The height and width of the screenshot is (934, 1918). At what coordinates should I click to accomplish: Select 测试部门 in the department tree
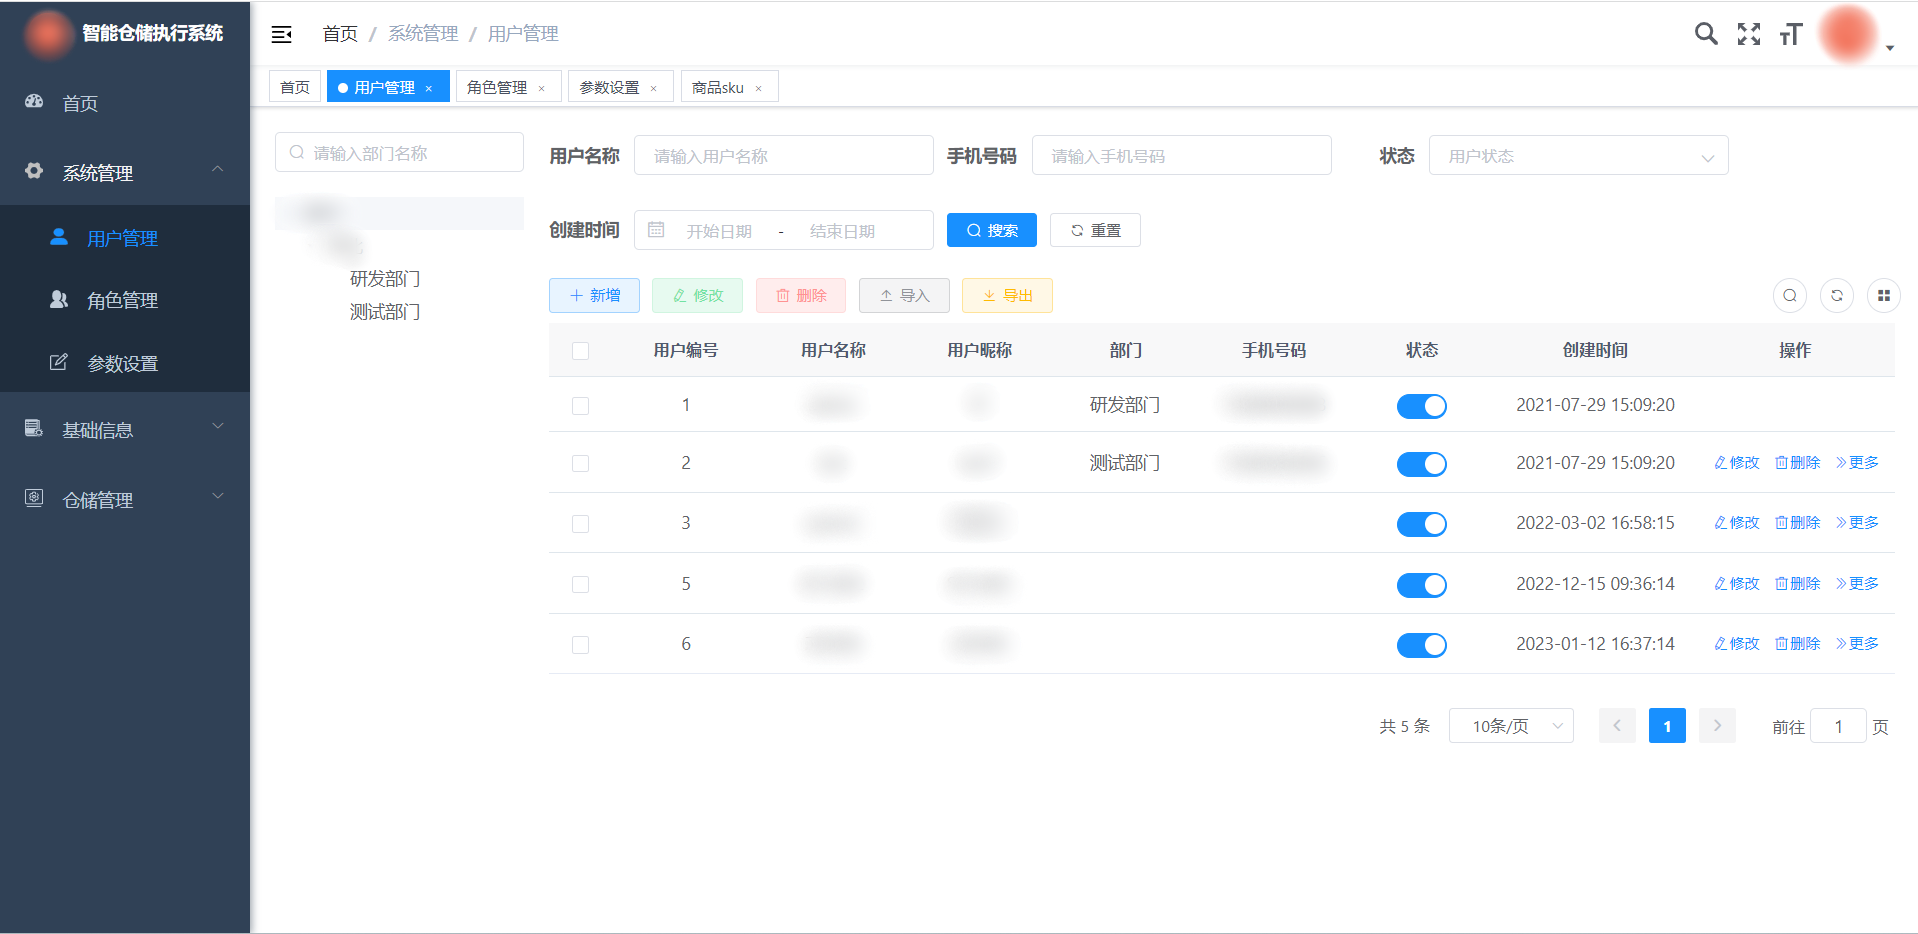[x=385, y=312]
